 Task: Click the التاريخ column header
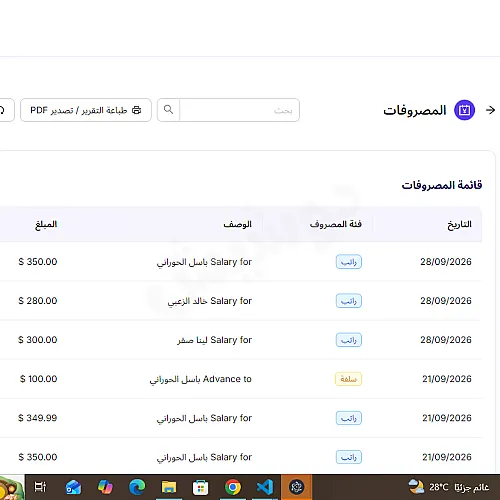(x=459, y=224)
